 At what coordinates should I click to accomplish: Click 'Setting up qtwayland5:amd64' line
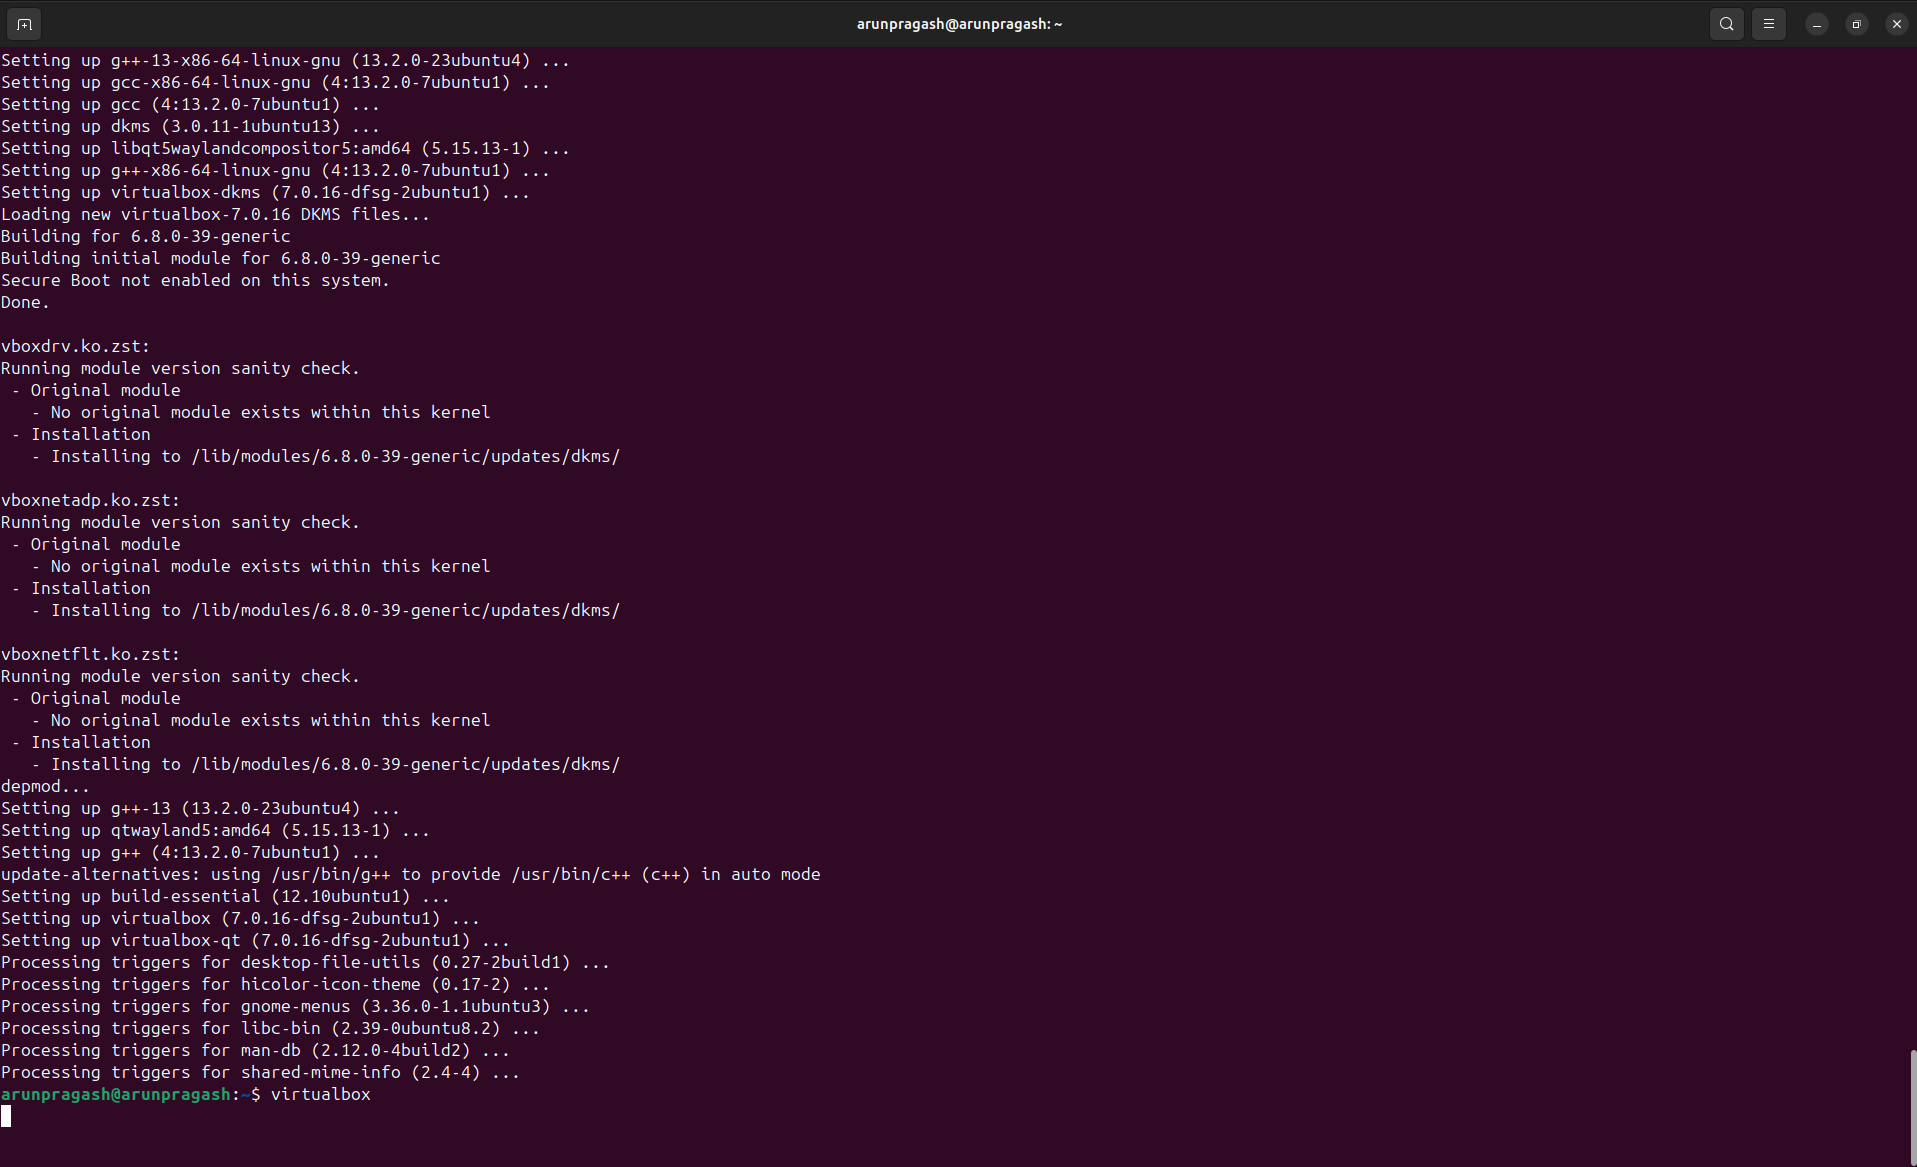[215, 830]
